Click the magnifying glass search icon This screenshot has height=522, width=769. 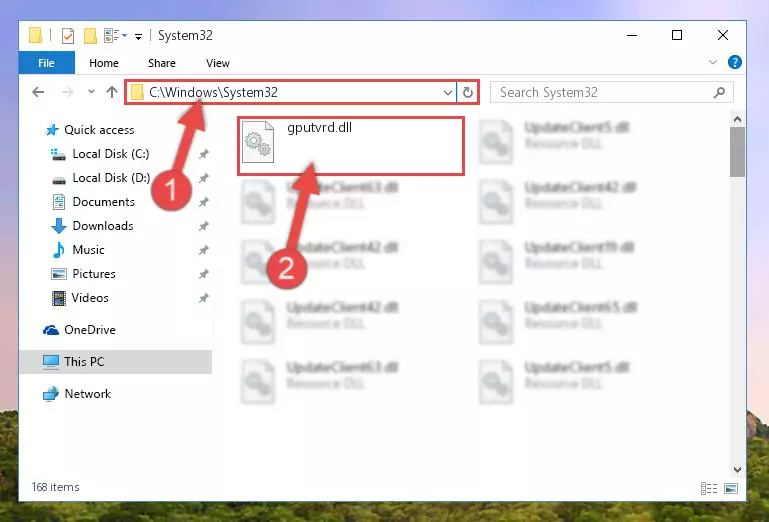pos(719,92)
